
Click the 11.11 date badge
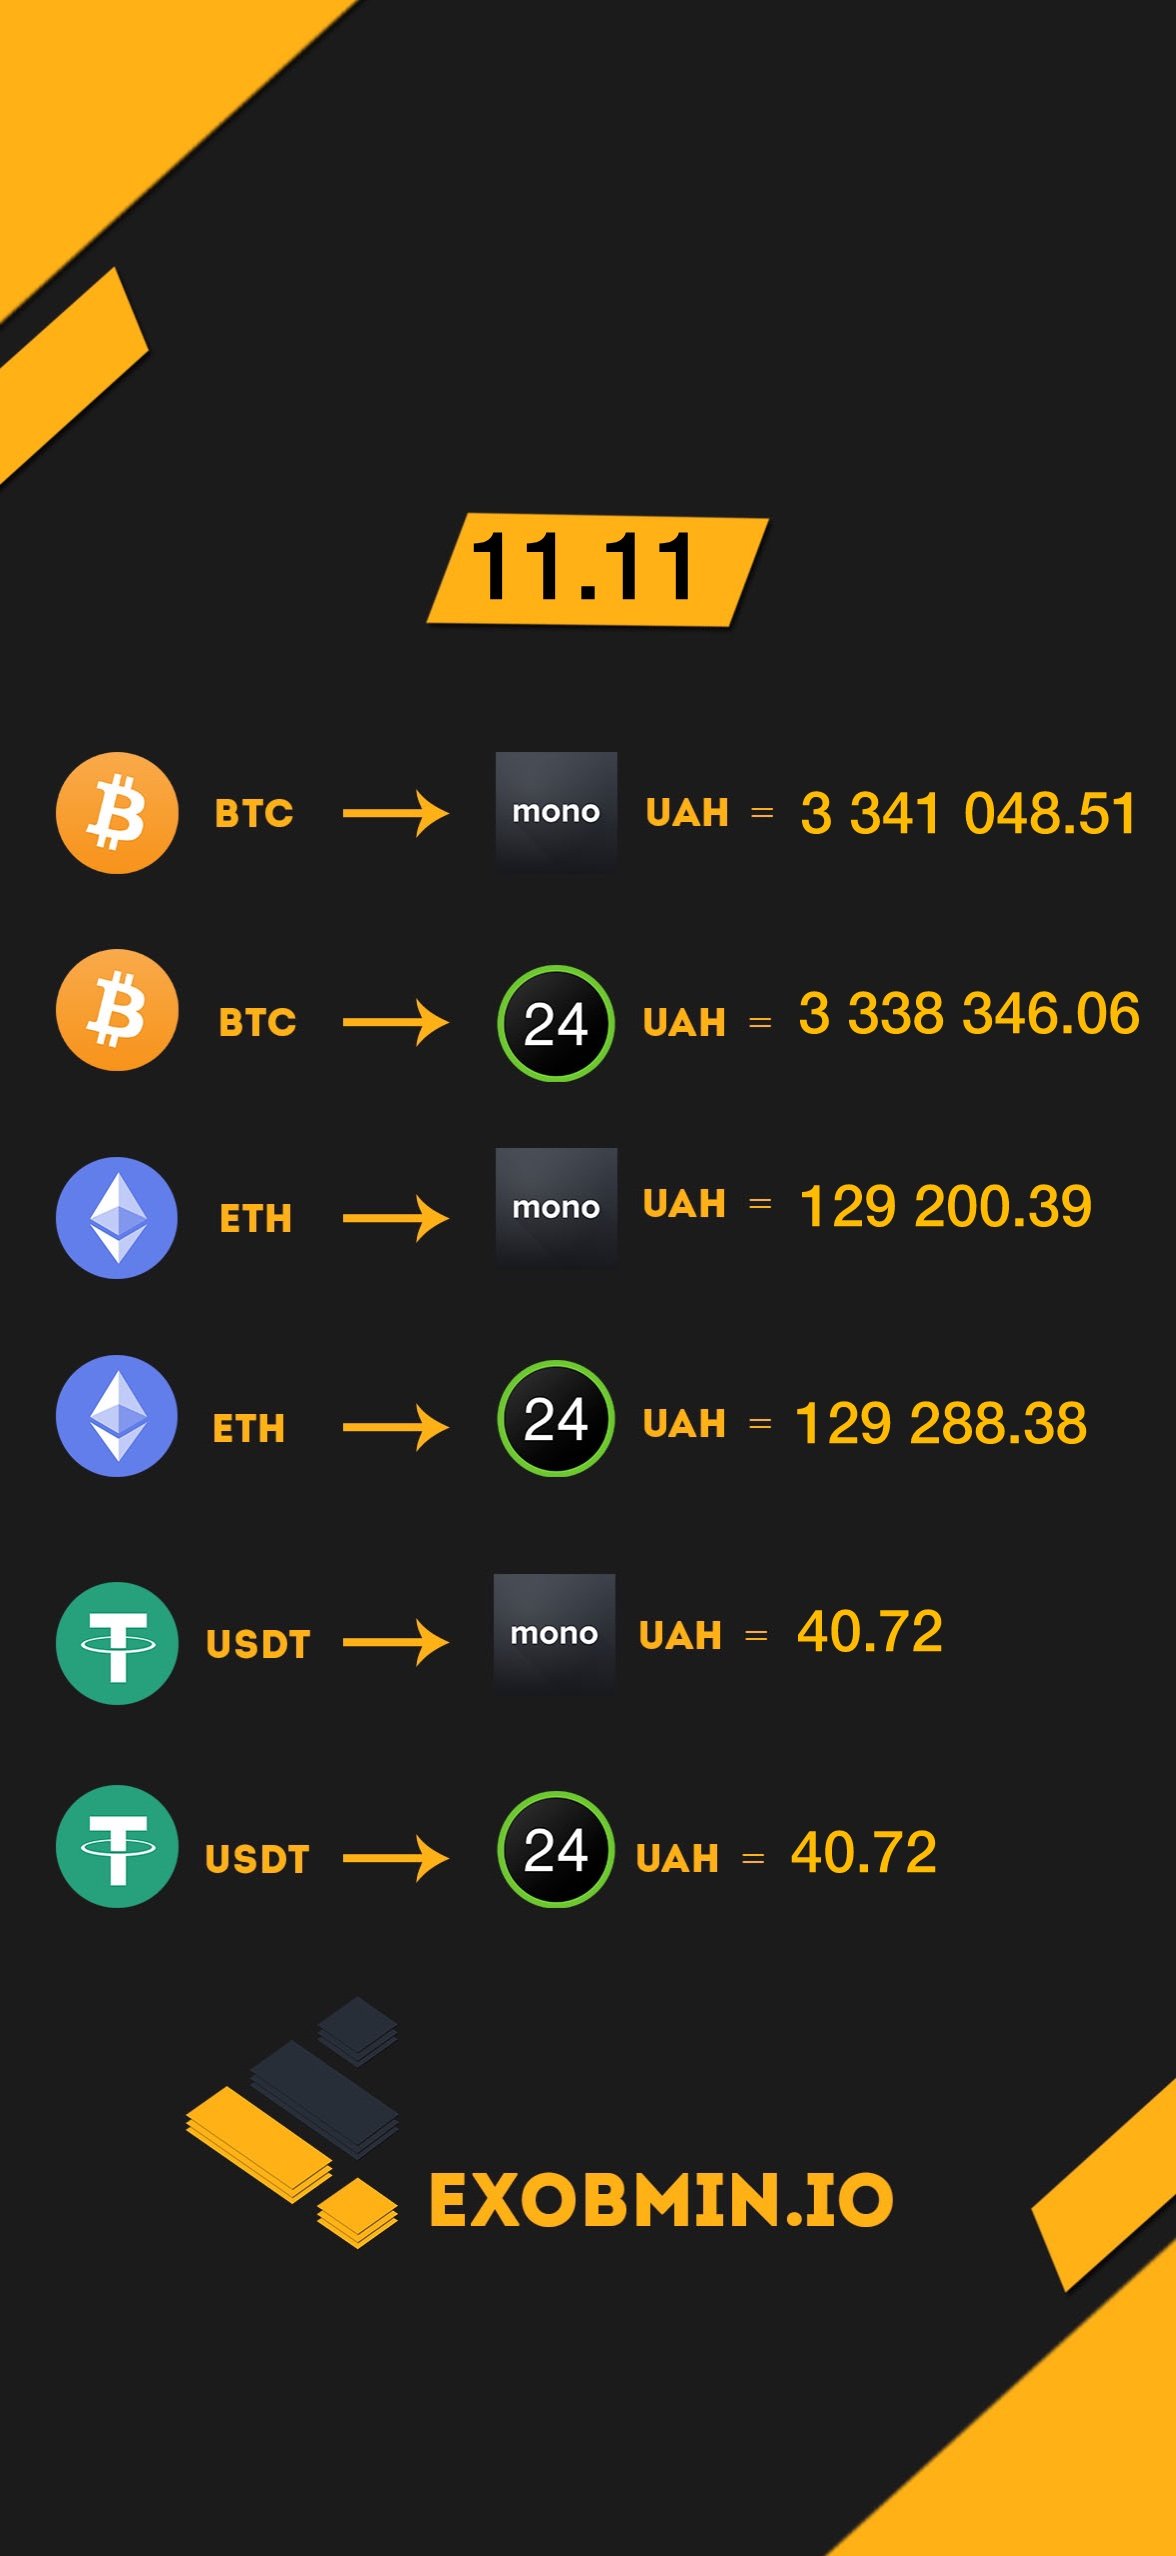(x=597, y=570)
